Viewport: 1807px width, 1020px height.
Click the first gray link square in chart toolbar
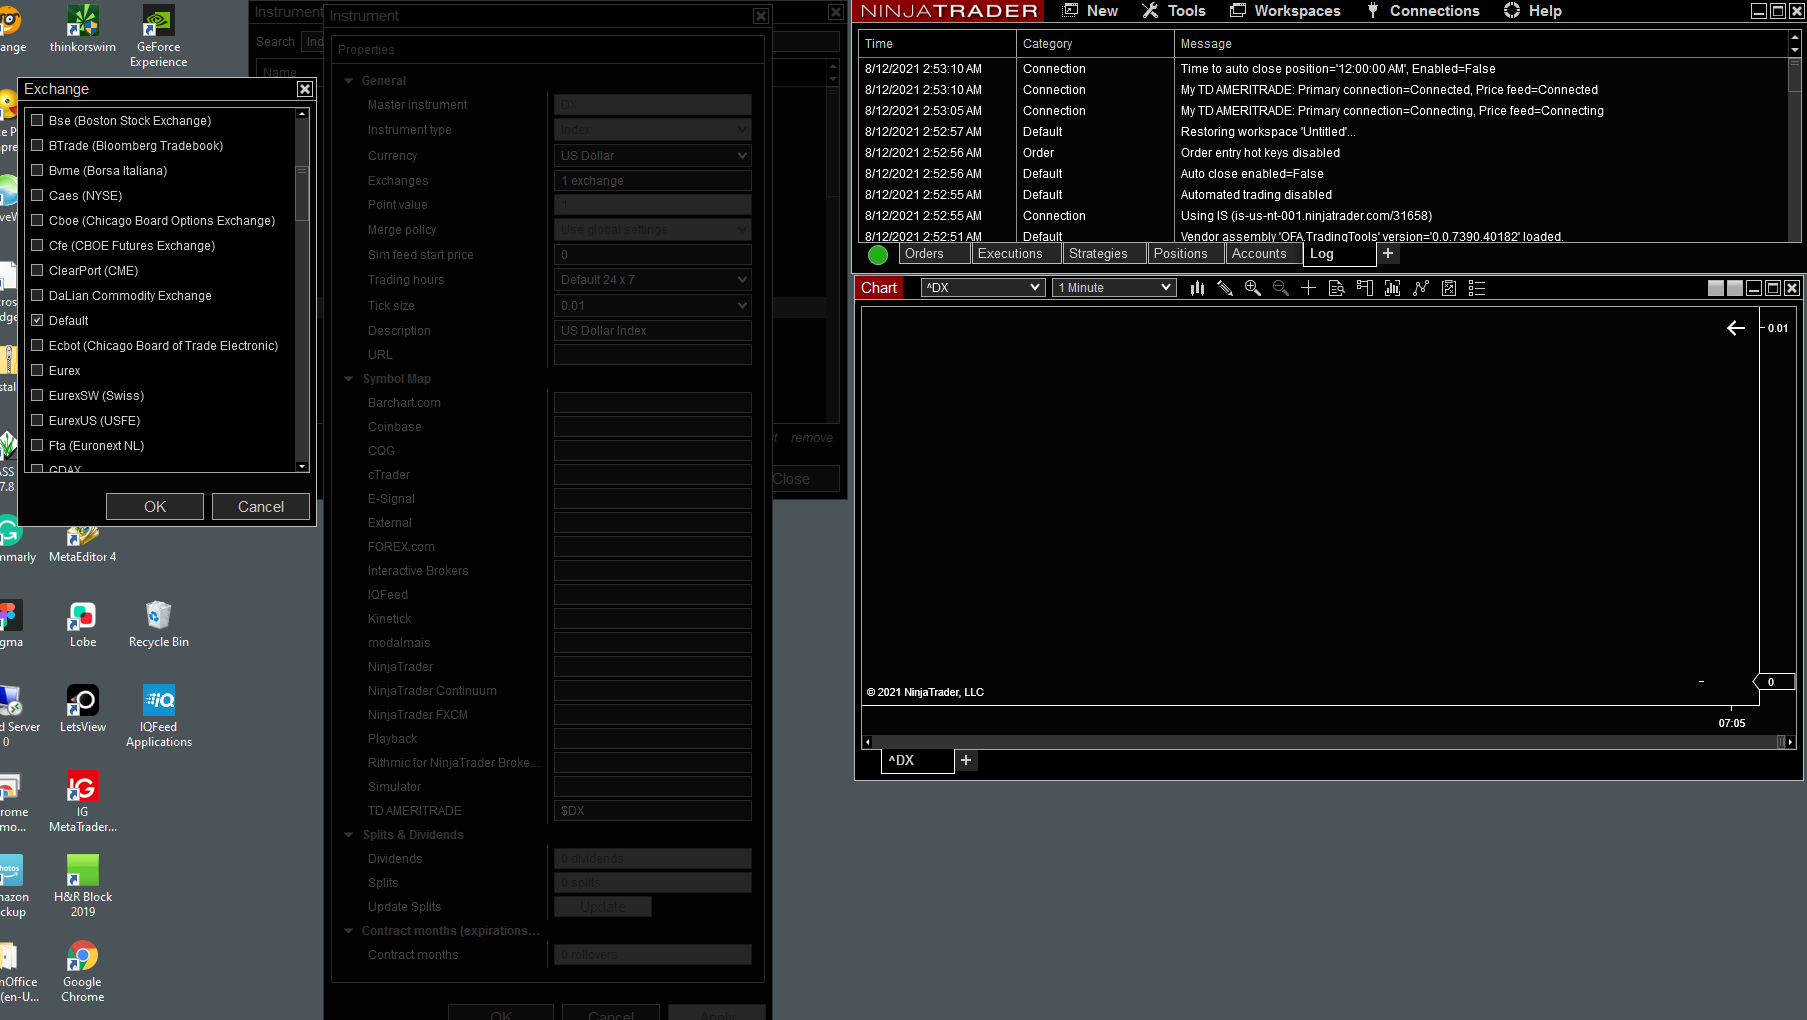pos(1716,288)
